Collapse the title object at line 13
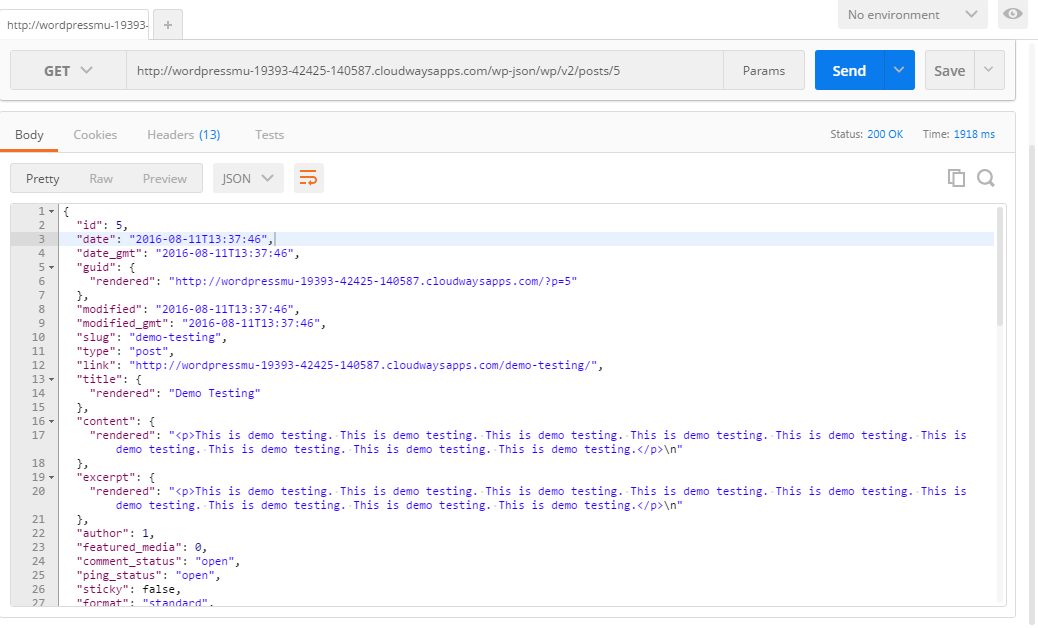This screenshot has height=628, width=1038. tap(52, 379)
